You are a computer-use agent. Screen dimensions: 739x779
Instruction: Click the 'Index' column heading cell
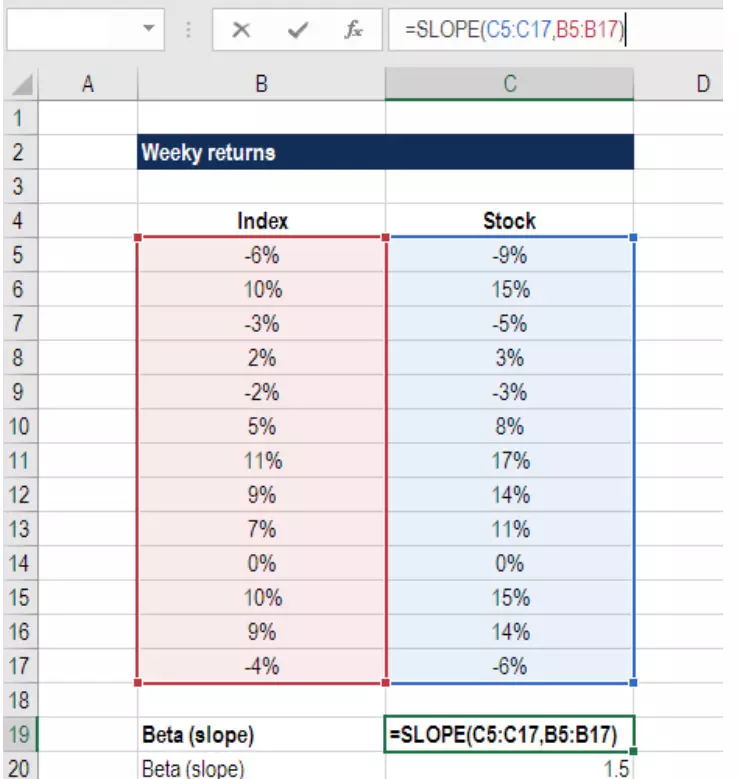click(261, 221)
